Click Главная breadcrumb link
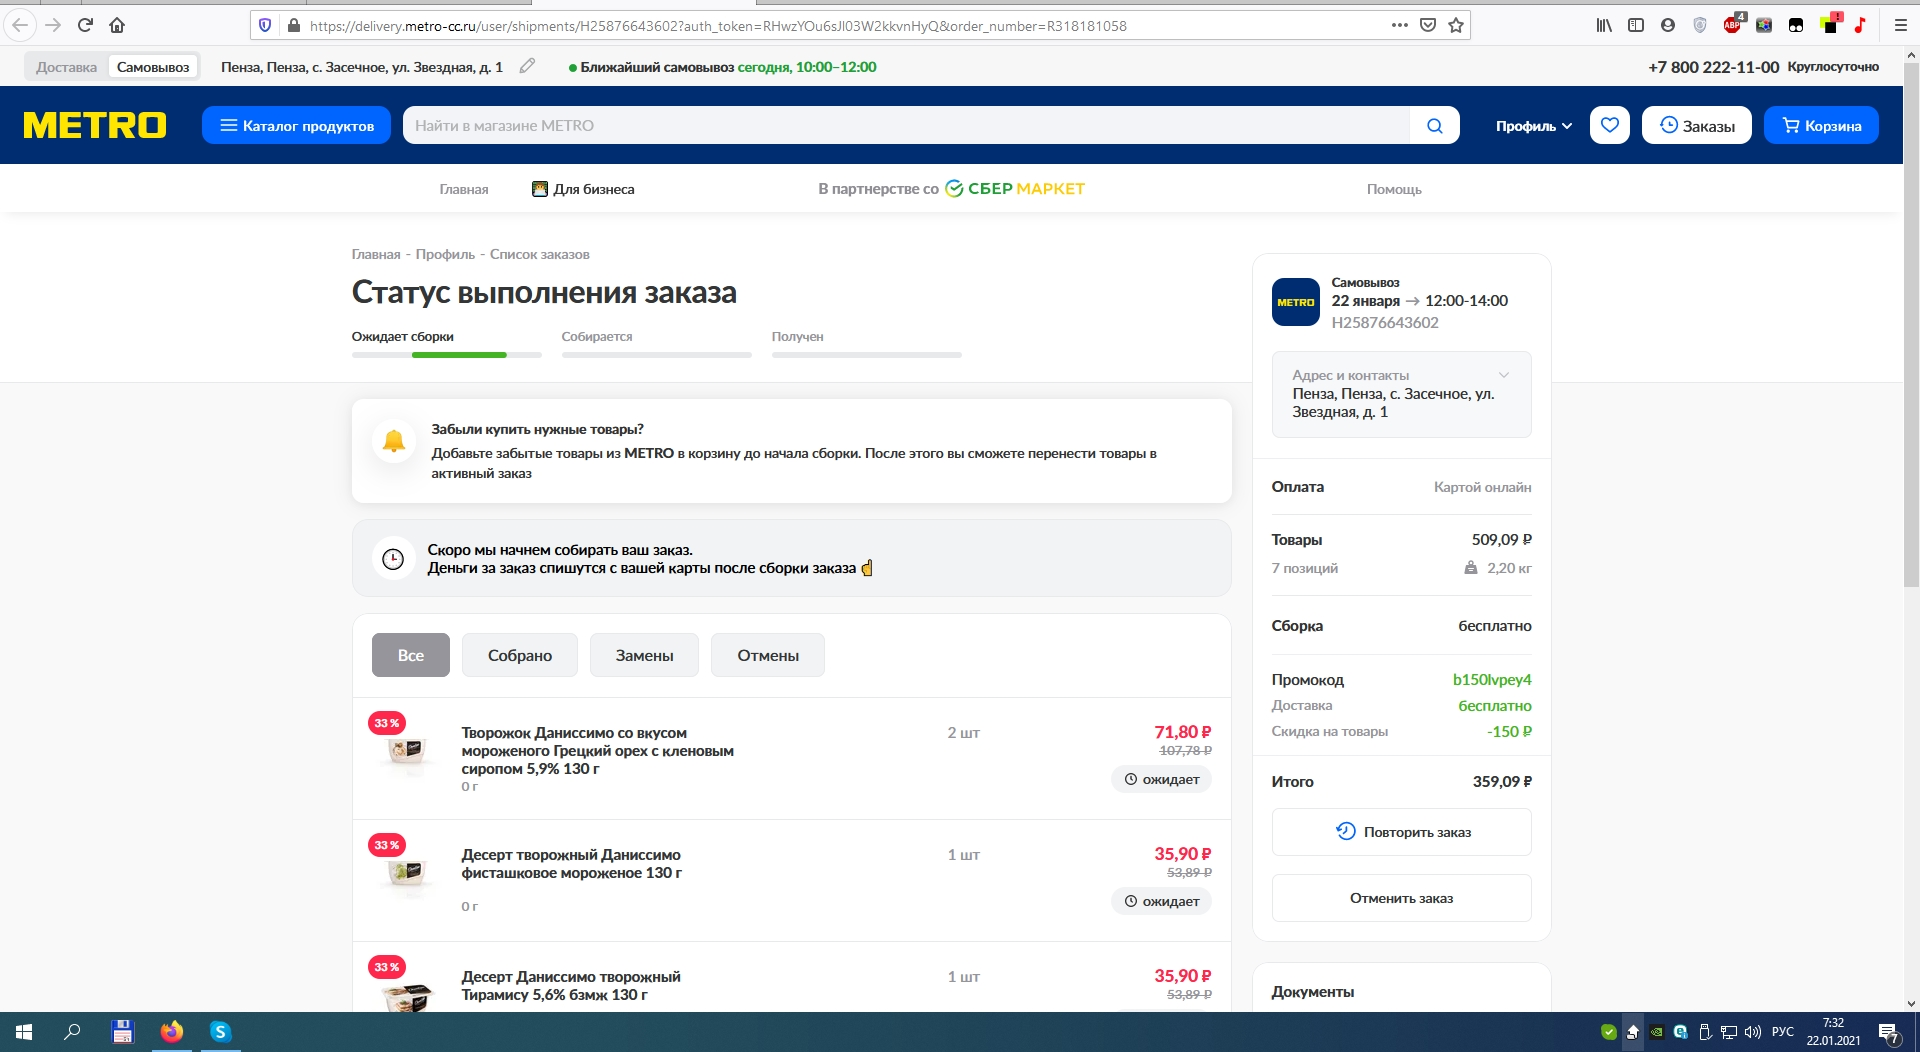 pos(376,254)
